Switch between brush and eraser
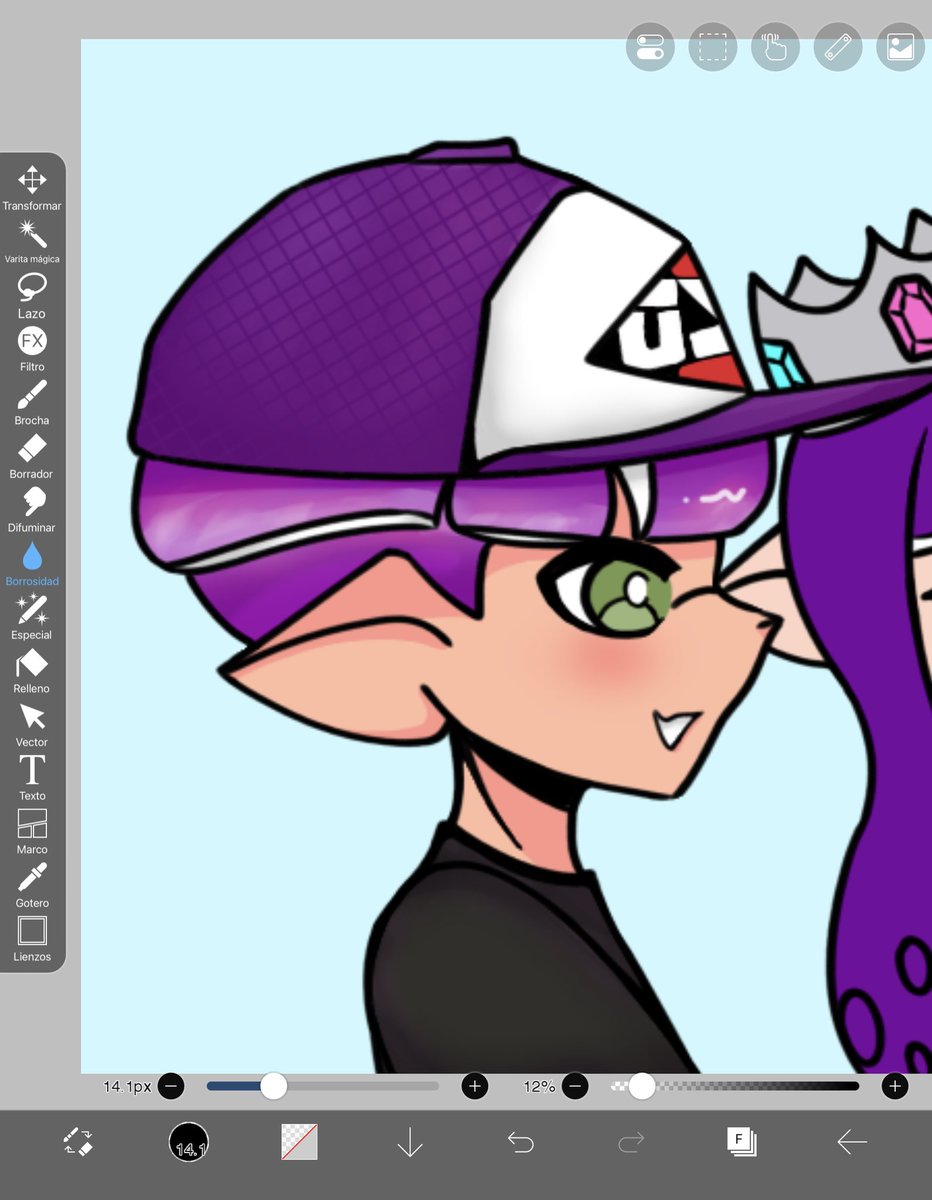This screenshot has height=1200, width=932. (77, 1142)
